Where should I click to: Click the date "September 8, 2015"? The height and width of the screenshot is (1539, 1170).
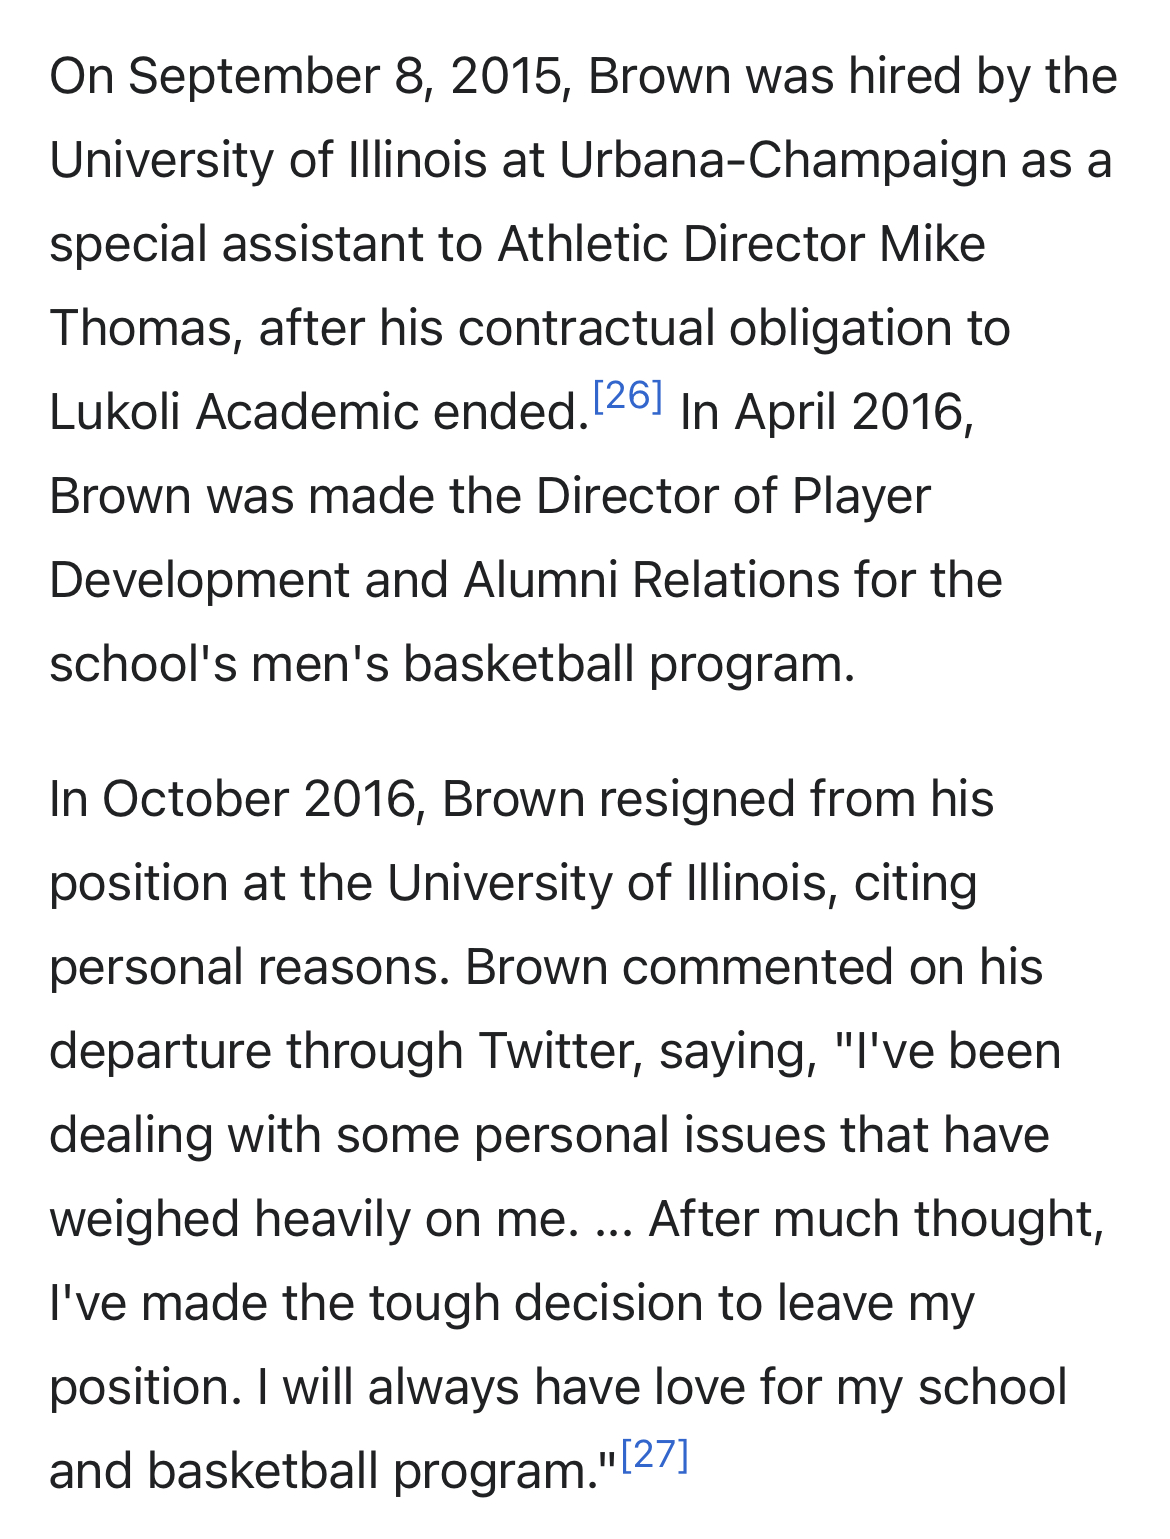pyautogui.click(x=345, y=77)
